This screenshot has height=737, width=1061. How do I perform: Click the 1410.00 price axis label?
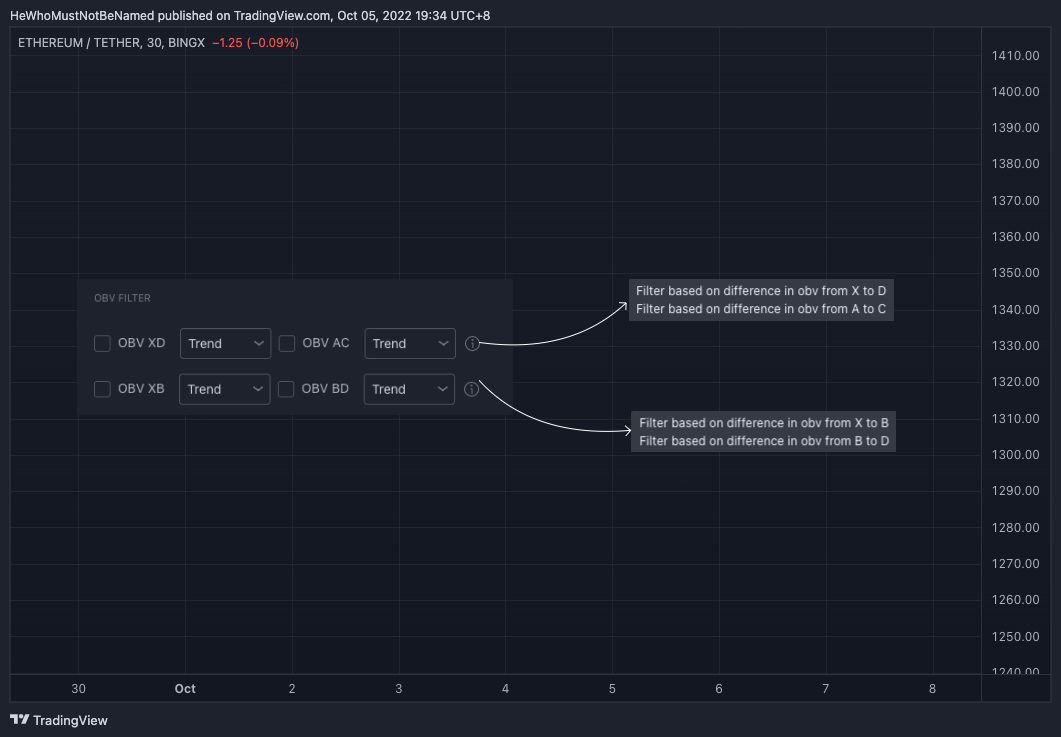(1016, 55)
